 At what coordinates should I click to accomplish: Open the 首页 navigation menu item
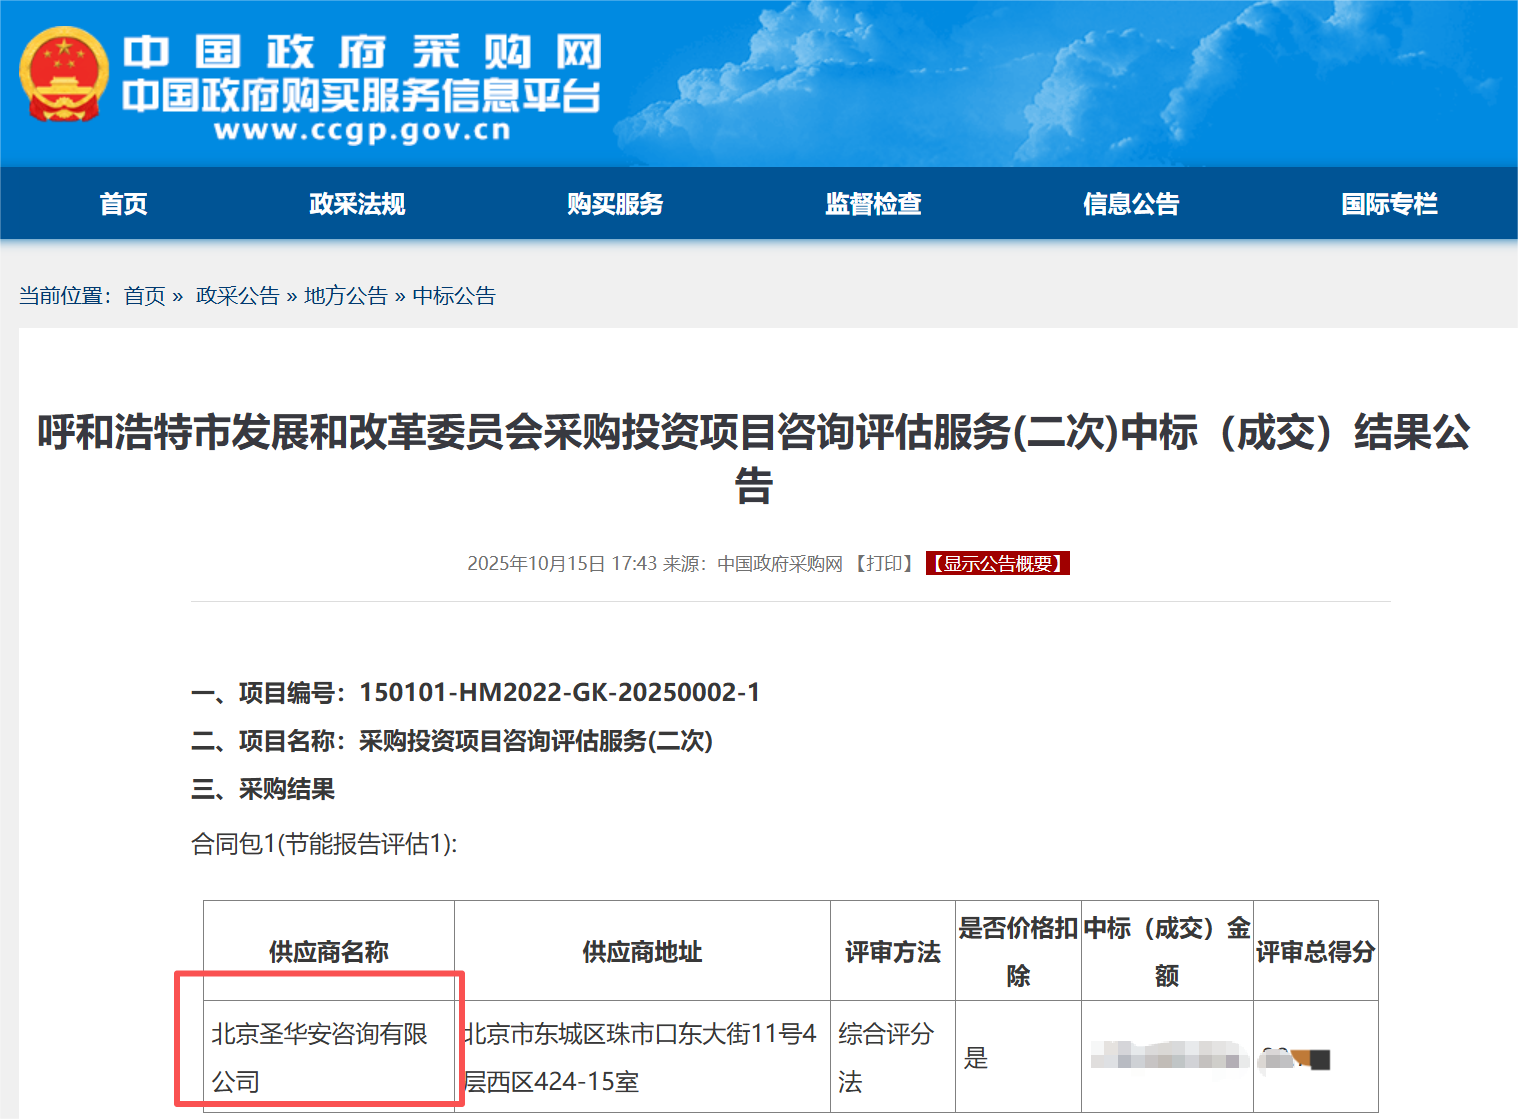click(123, 204)
